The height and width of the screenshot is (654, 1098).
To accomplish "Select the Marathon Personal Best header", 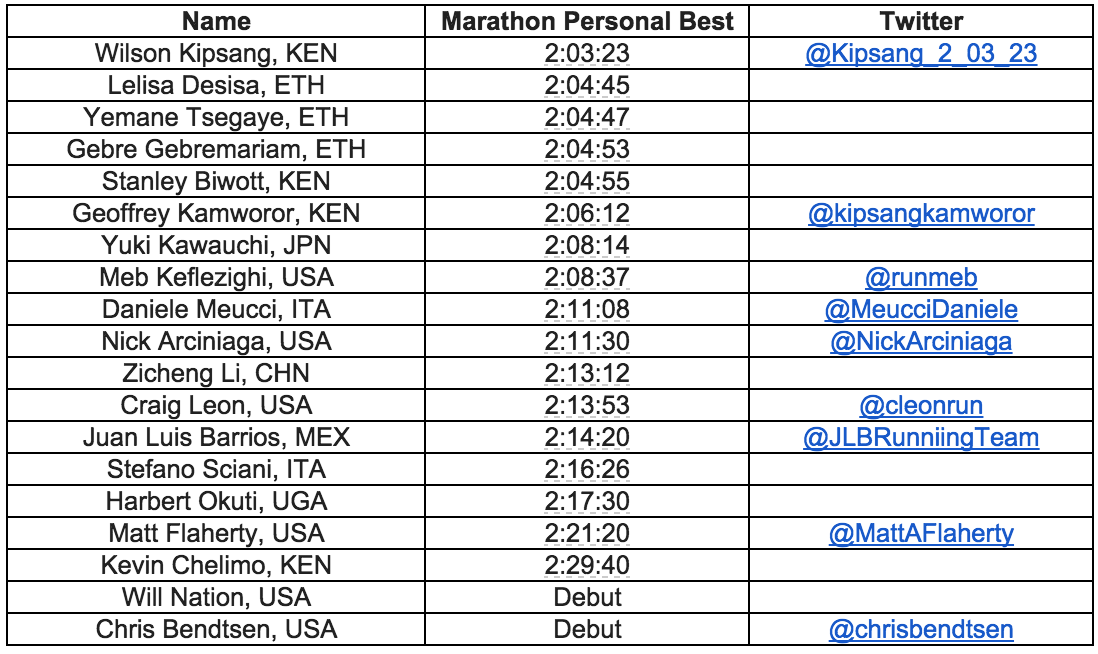I will (x=587, y=21).
